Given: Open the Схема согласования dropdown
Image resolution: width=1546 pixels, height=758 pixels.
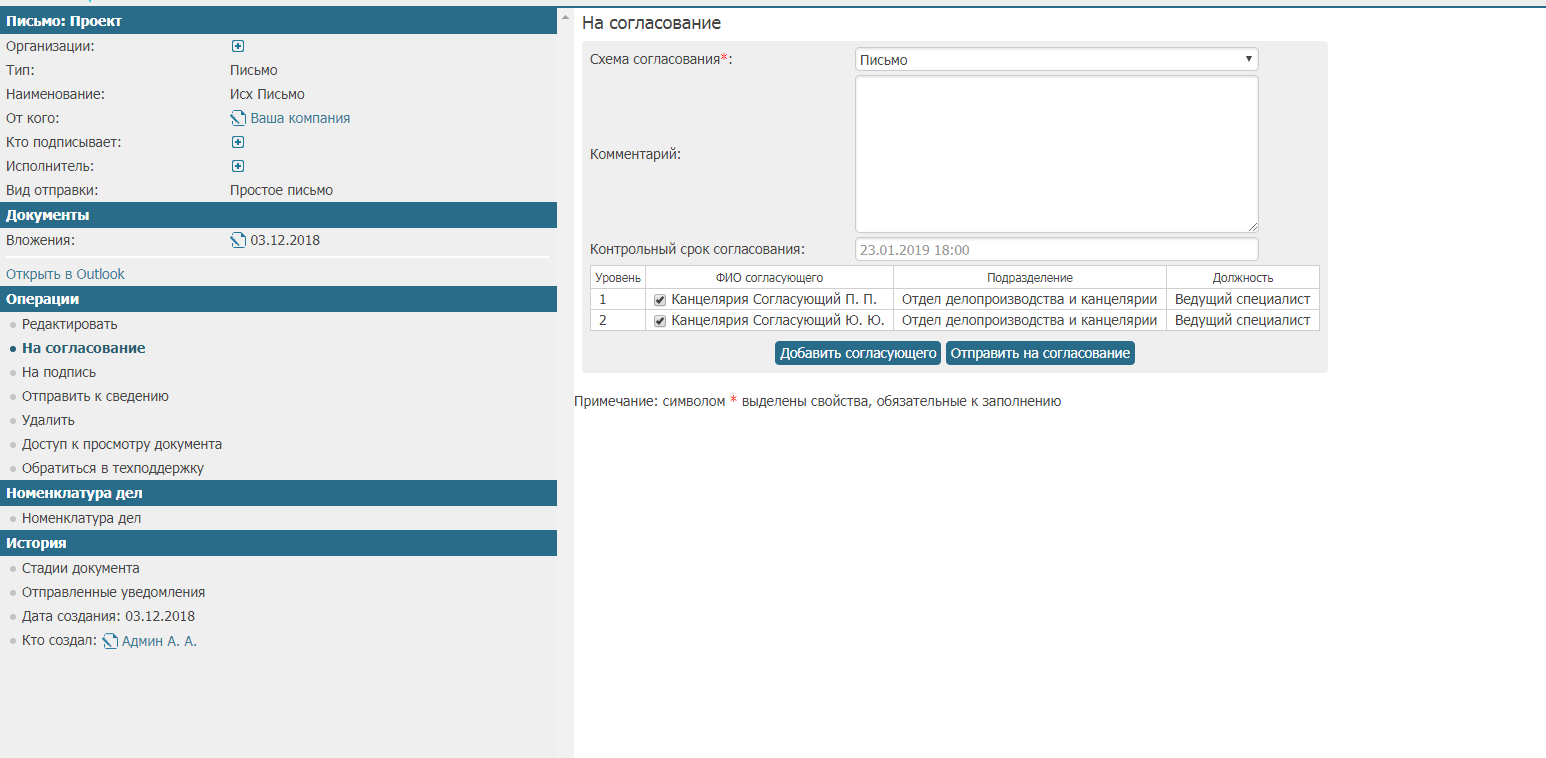Looking at the screenshot, I should tap(1057, 60).
